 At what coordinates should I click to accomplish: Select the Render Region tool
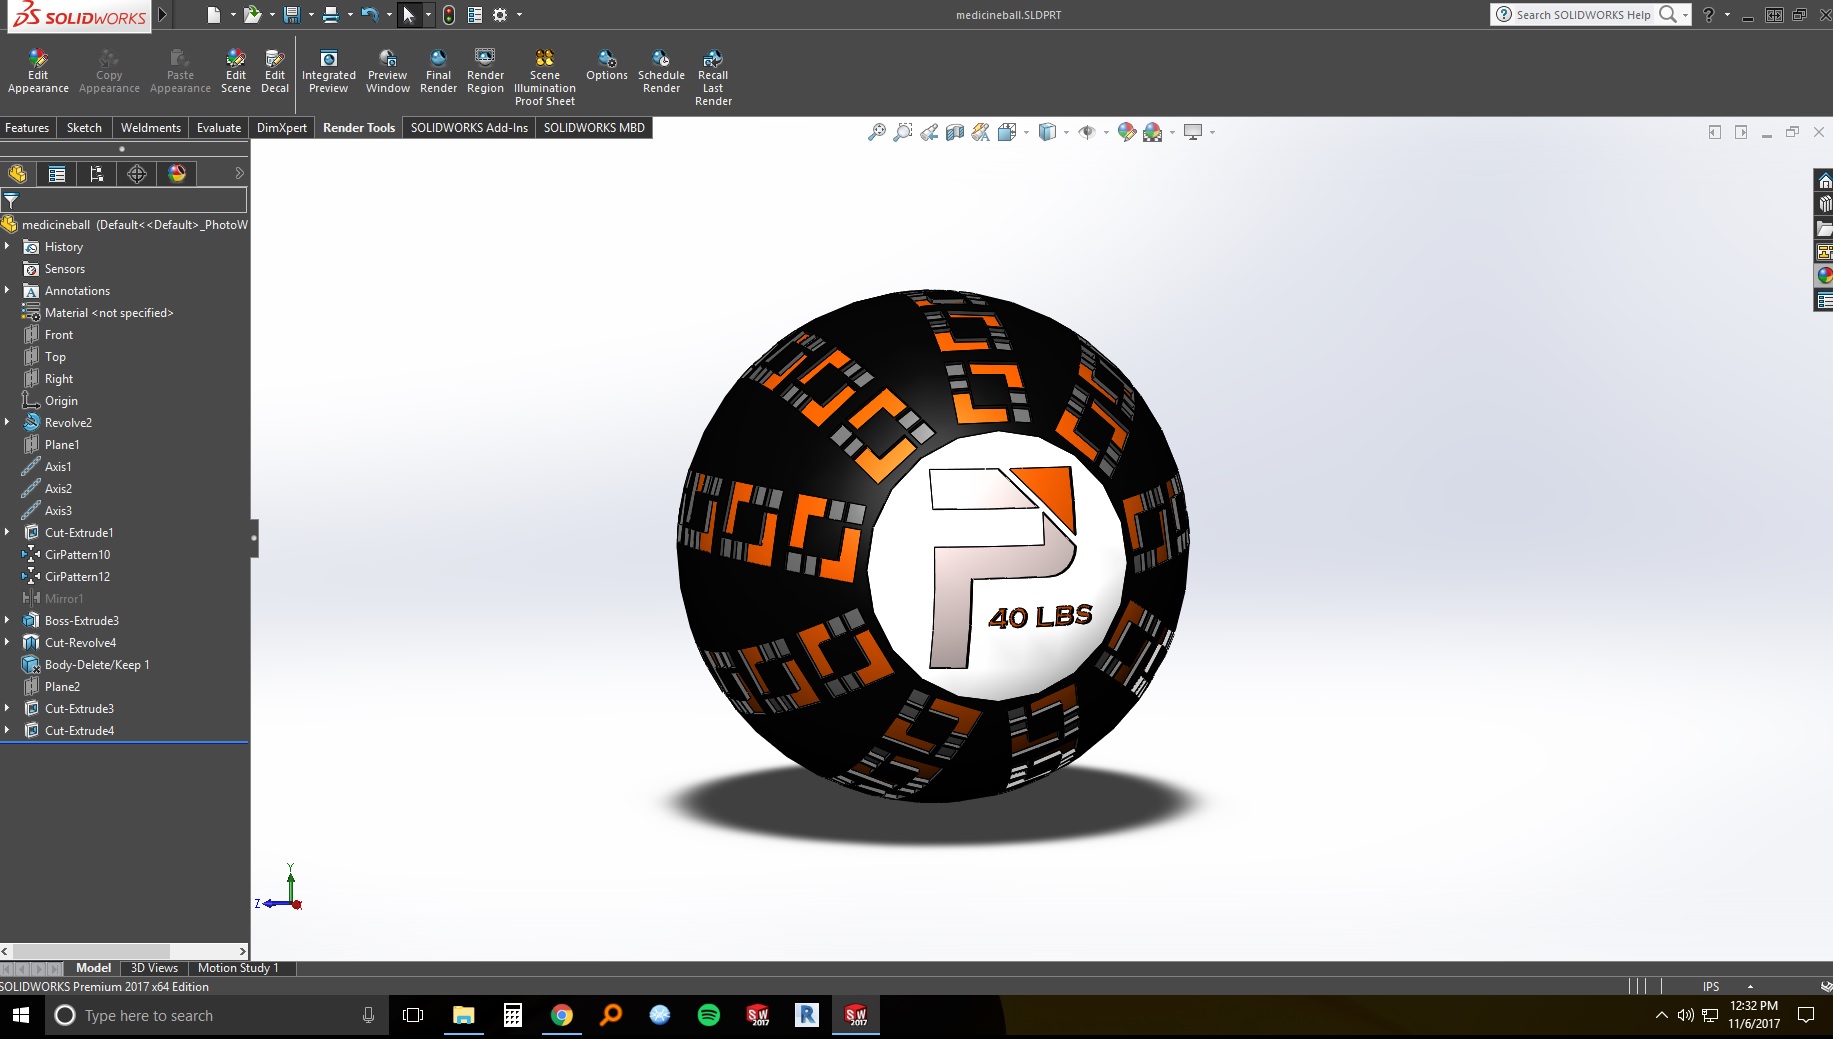pyautogui.click(x=485, y=70)
